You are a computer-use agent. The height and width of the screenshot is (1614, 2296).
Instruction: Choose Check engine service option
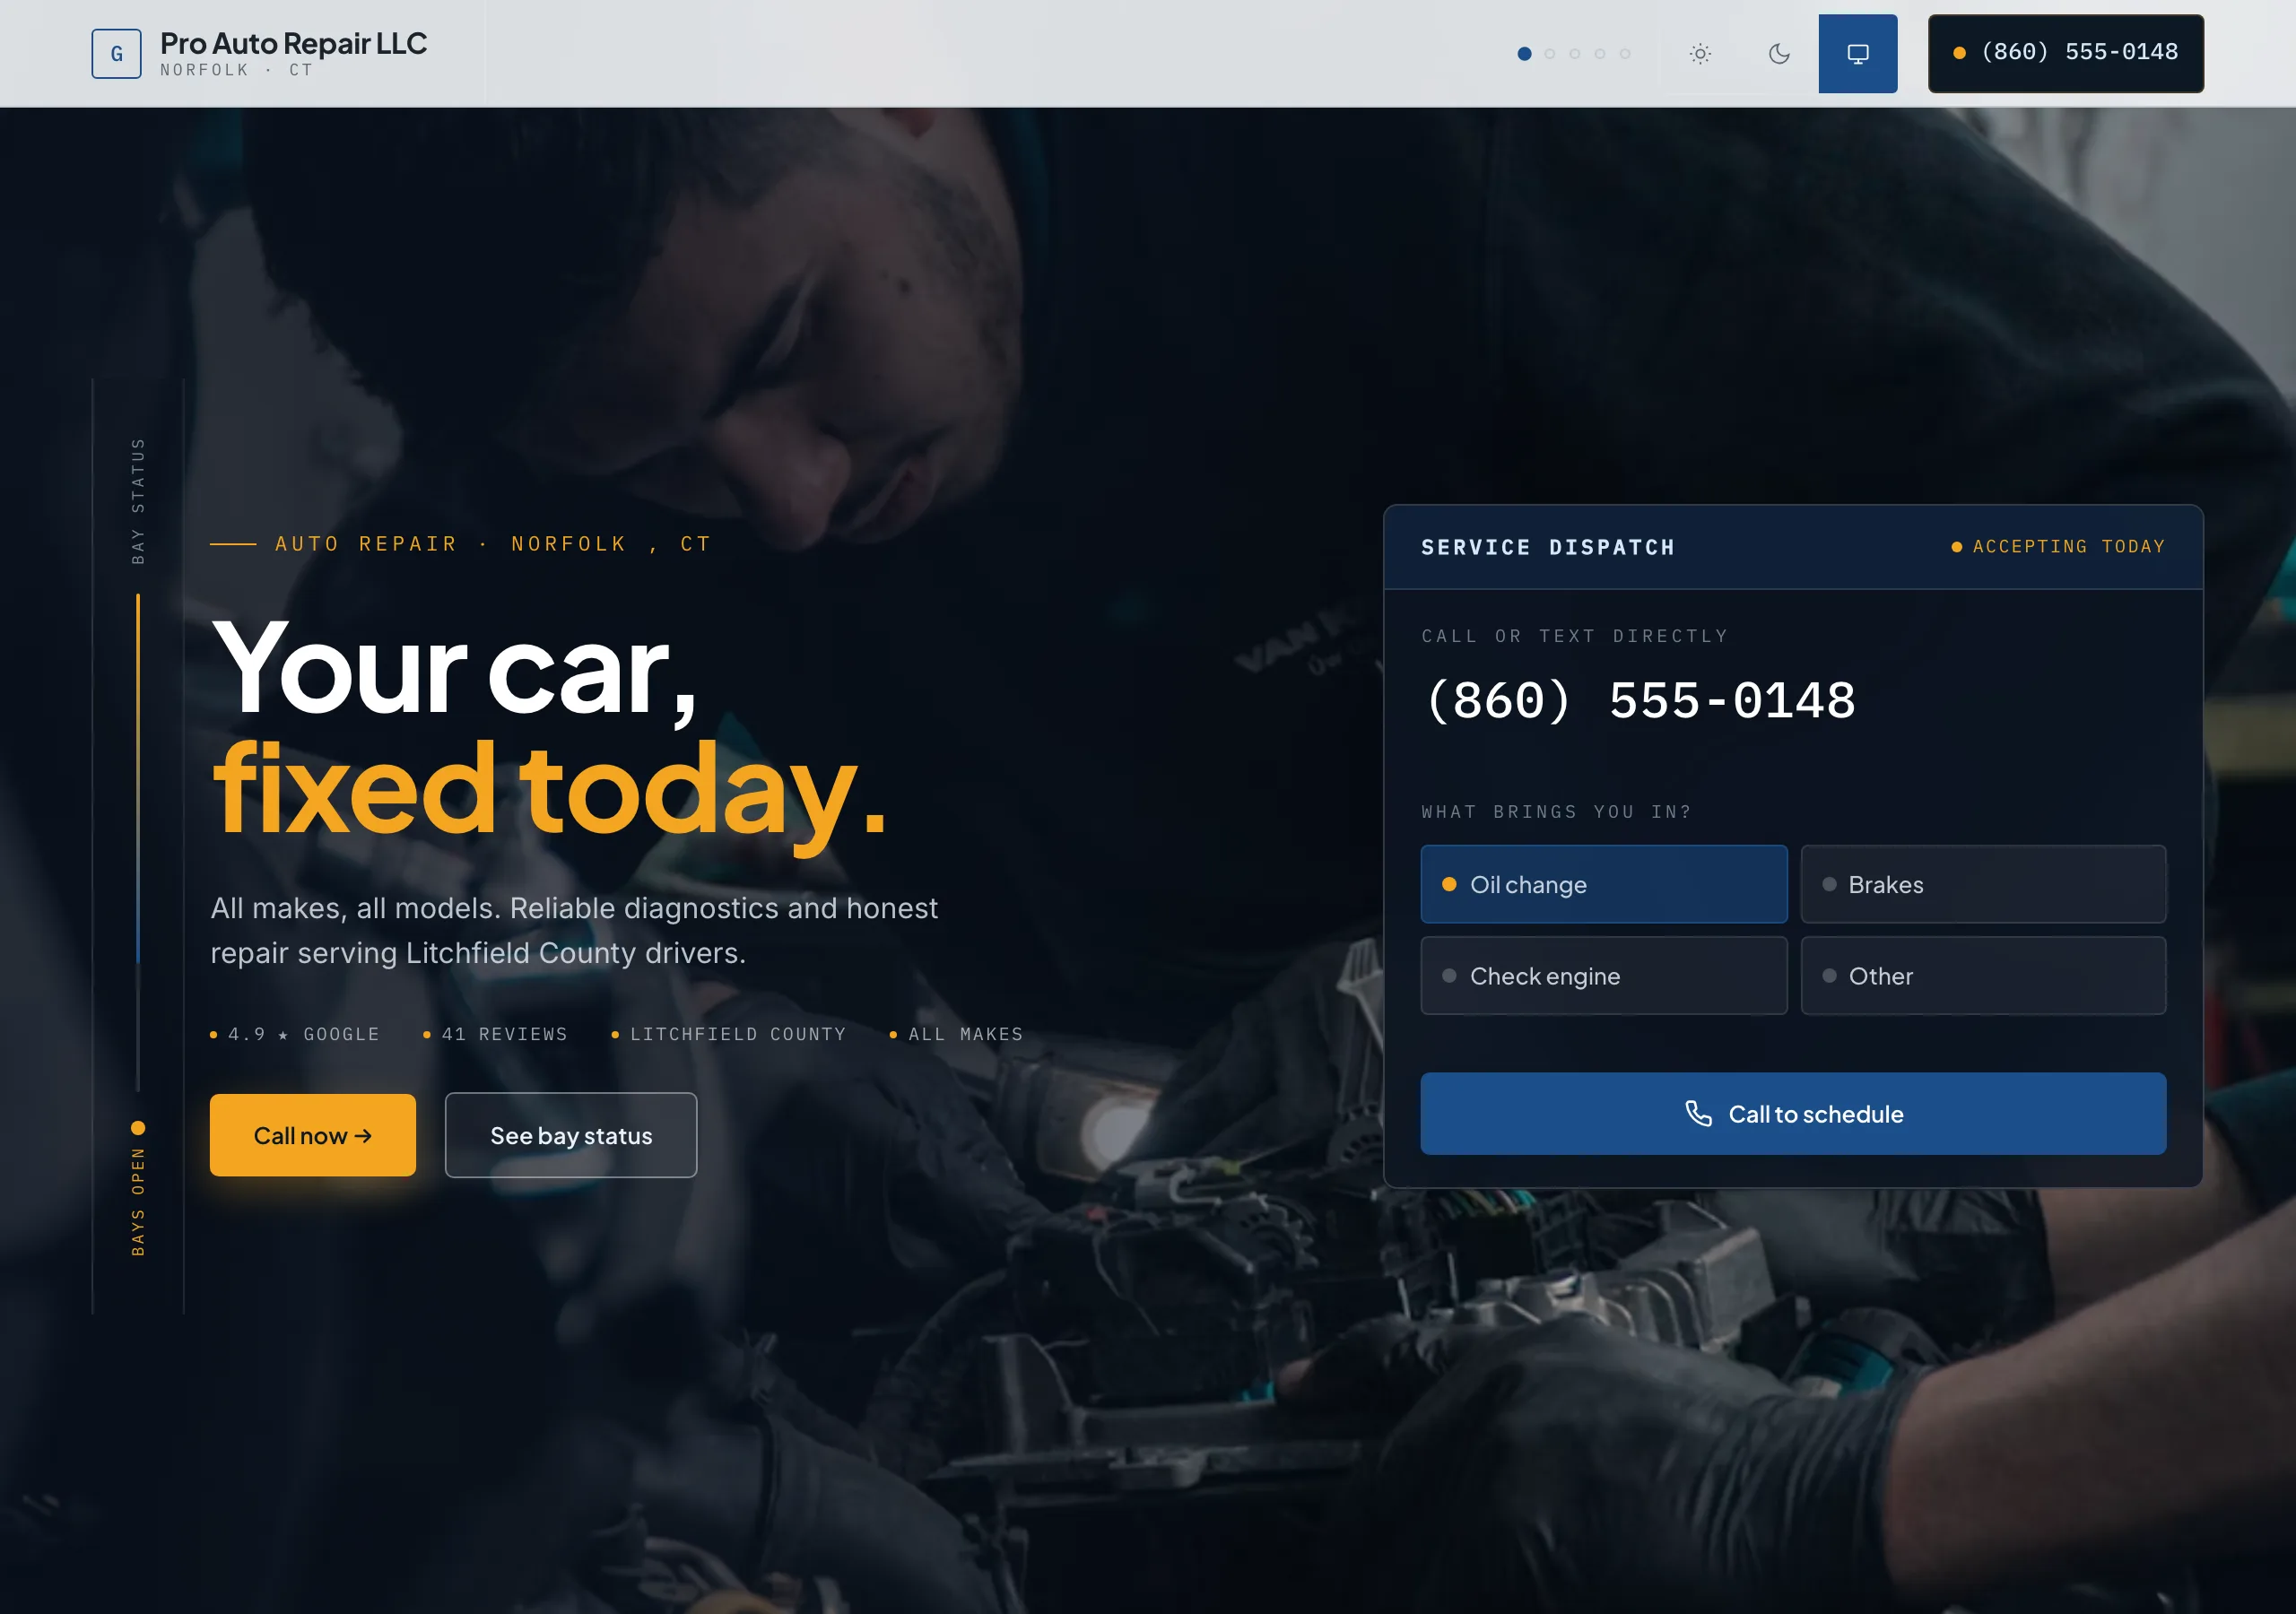tap(1603, 975)
